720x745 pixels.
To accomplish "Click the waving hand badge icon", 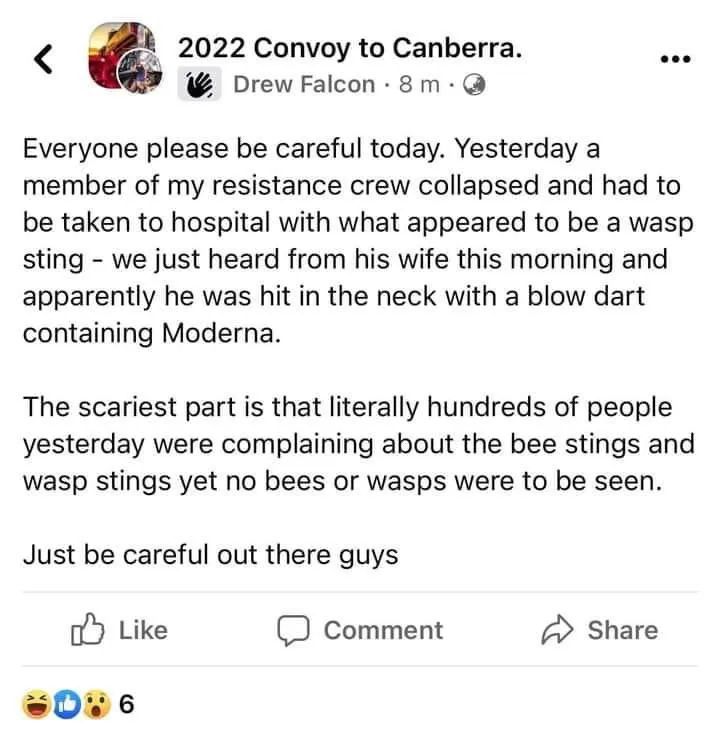I will pyautogui.click(x=200, y=85).
